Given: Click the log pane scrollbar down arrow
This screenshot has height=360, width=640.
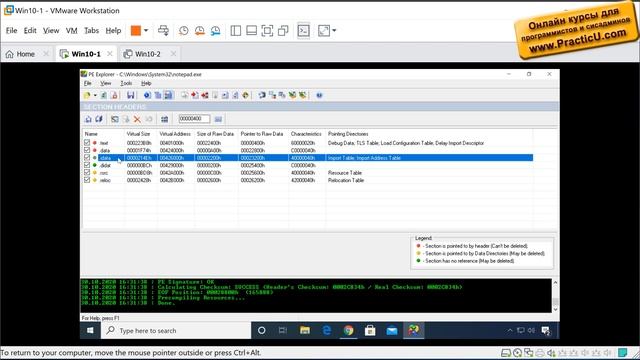Looking at the screenshot, I should 555,309.
